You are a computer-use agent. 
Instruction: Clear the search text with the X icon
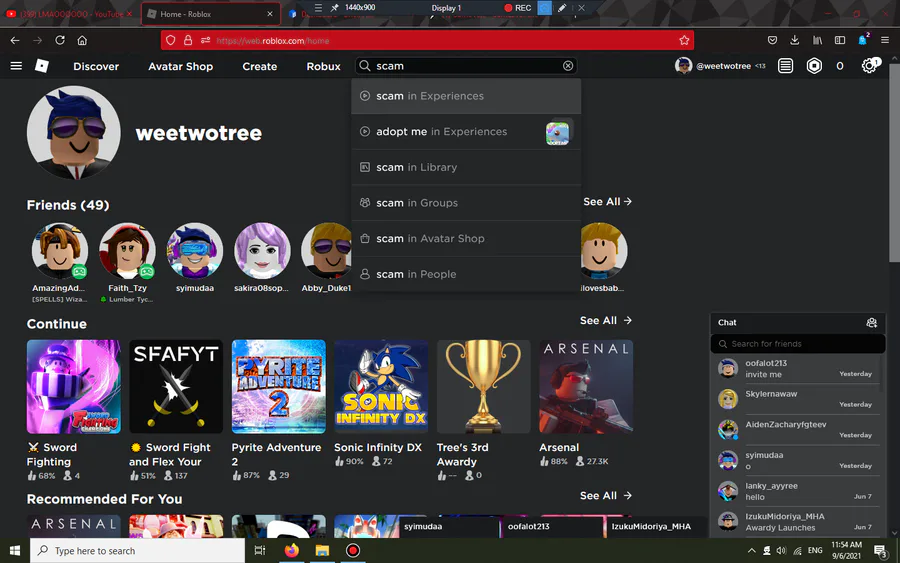point(568,66)
